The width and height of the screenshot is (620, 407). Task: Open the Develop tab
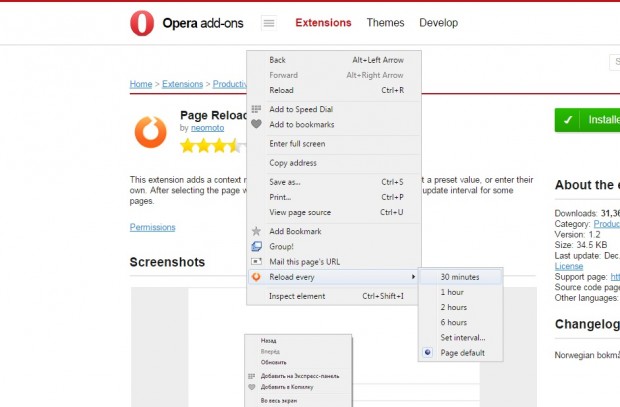pyautogui.click(x=439, y=23)
